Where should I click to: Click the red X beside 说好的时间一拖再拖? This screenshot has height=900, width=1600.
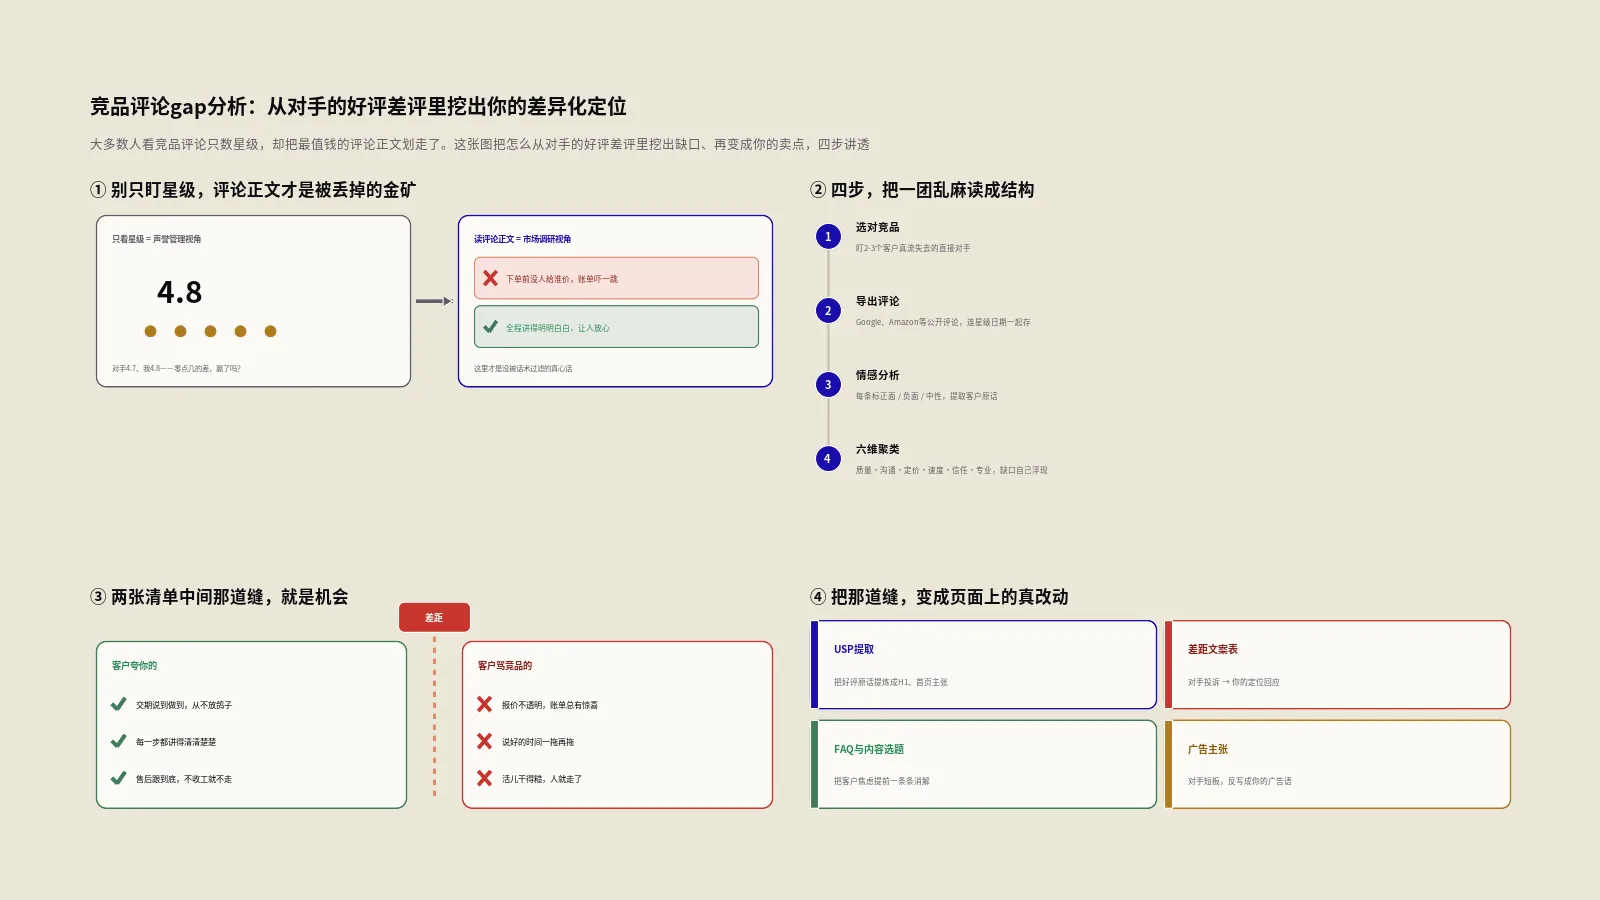(484, 741)
